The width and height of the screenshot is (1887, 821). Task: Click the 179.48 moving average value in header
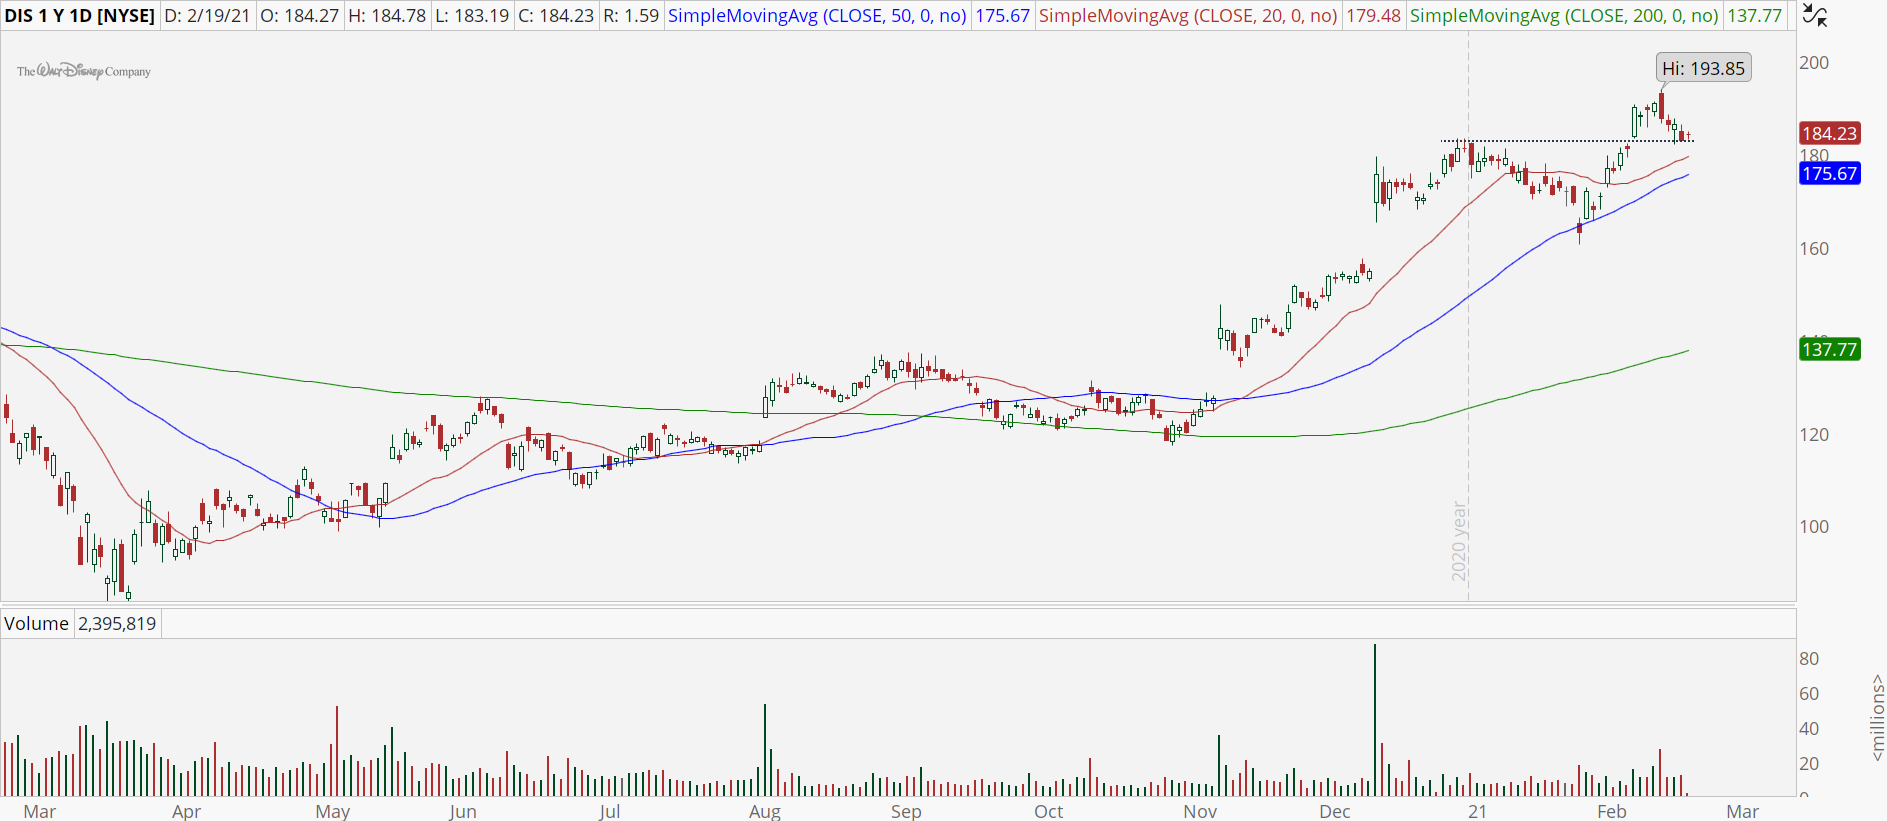1373,16
